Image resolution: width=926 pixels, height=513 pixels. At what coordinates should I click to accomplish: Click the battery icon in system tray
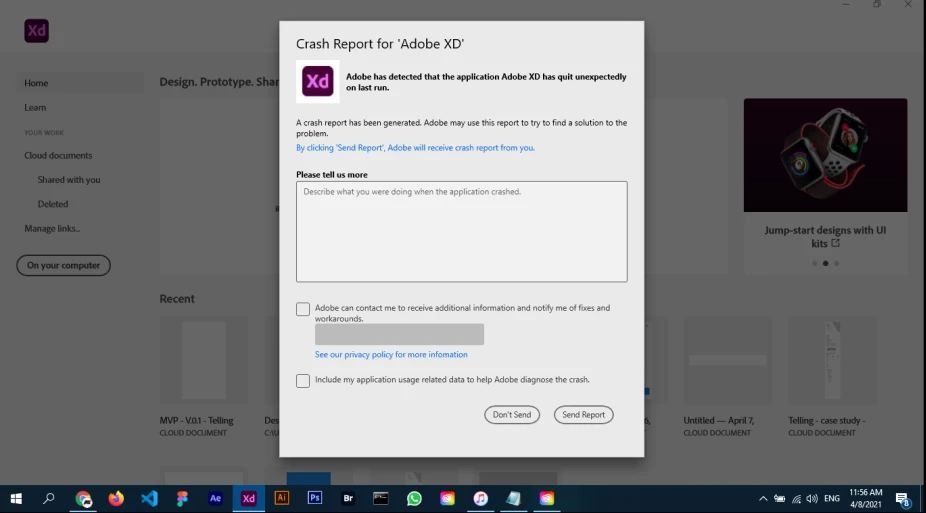pyautogui.click(x=780, y=499)
